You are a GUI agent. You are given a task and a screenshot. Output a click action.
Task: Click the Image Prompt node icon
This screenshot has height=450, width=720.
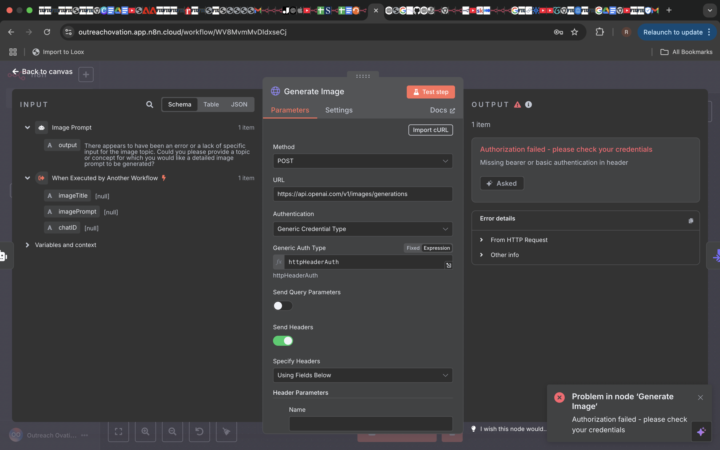point(41,128)
